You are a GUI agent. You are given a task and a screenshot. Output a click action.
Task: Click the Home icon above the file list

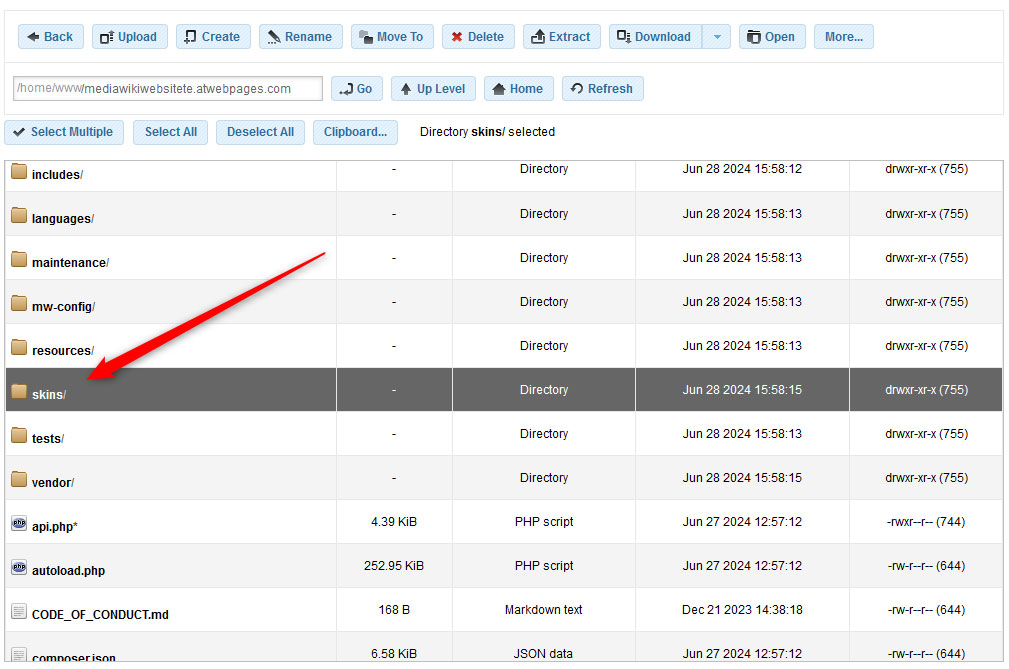point(498,88)
